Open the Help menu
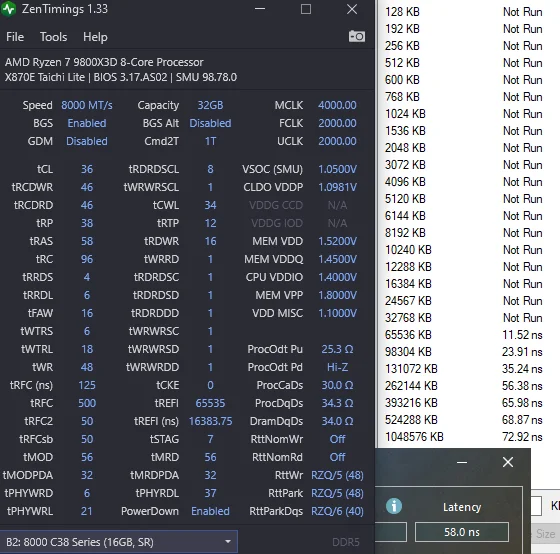560x554 pixels. [95, 37]
